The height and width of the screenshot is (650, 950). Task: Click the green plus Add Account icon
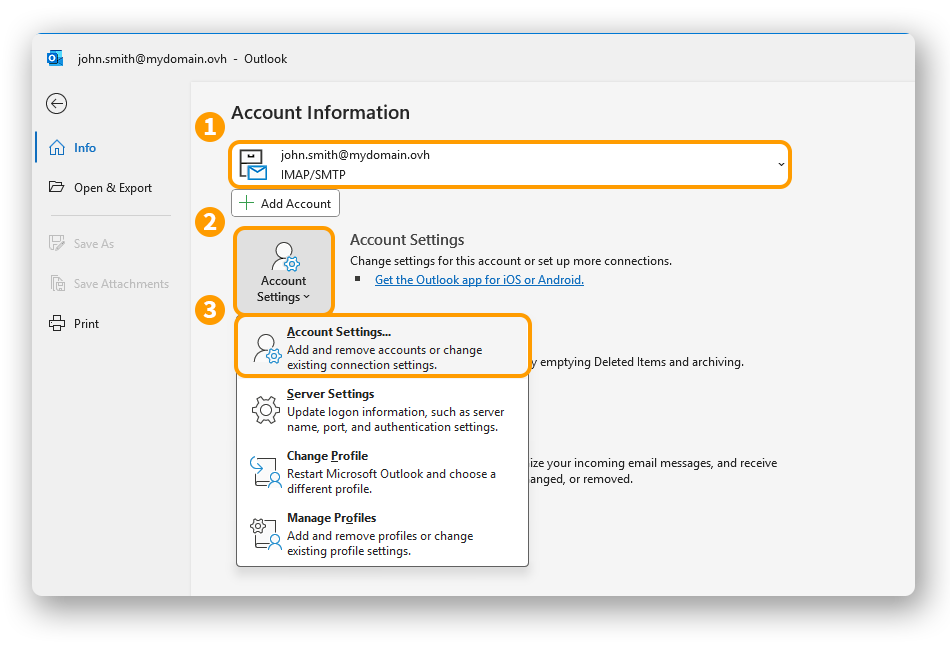click(x=247, y=204)
